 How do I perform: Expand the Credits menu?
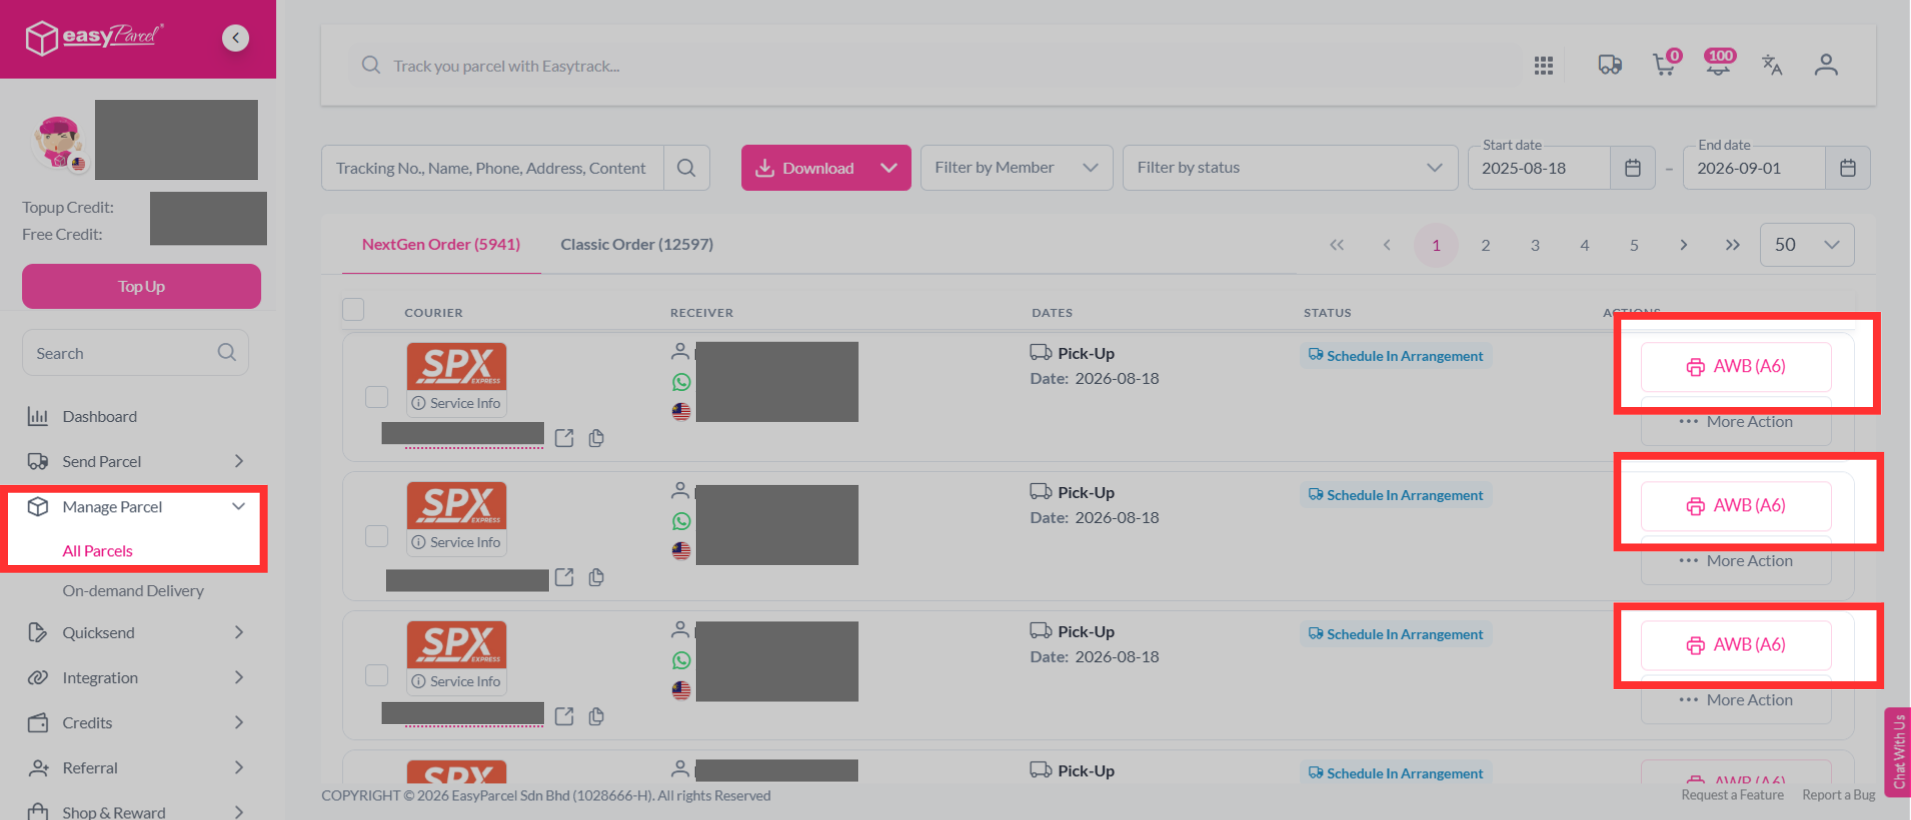pos(136,722)
